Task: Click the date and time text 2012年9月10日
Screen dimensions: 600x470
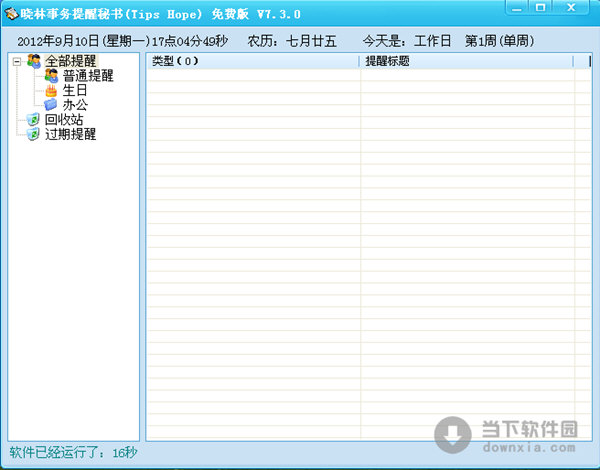Action: click(122, 41)
